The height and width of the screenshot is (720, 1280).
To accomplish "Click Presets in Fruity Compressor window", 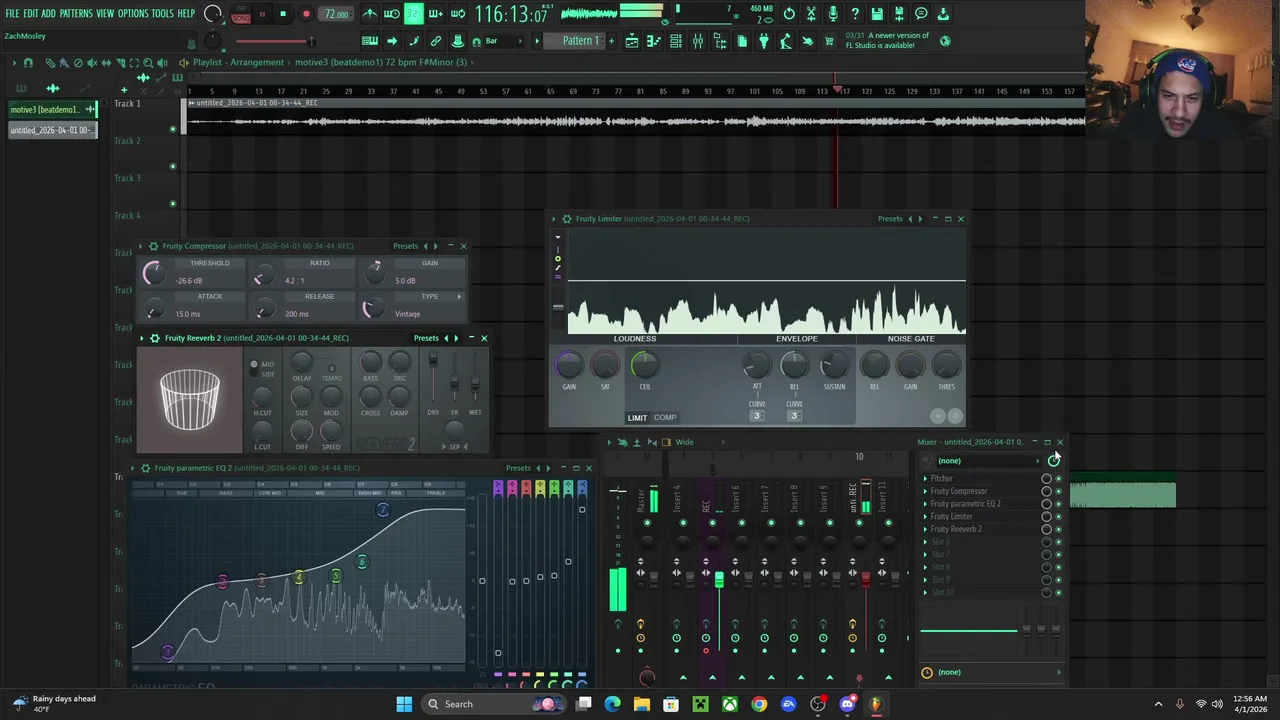I will point(405,246).
